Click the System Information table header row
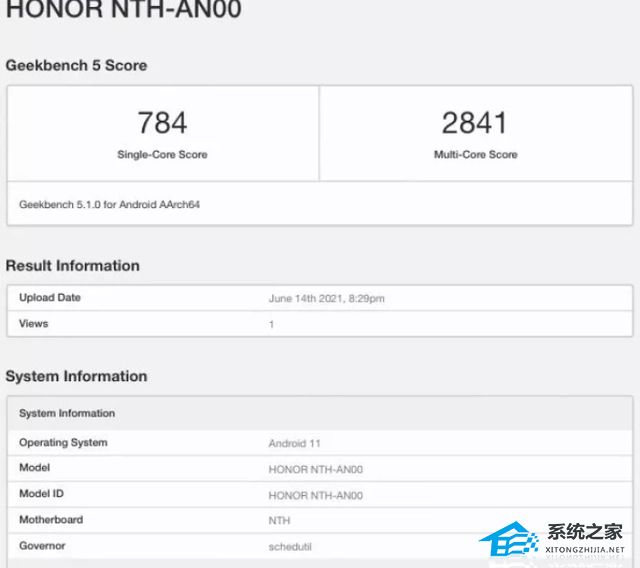 pos(320,413)
